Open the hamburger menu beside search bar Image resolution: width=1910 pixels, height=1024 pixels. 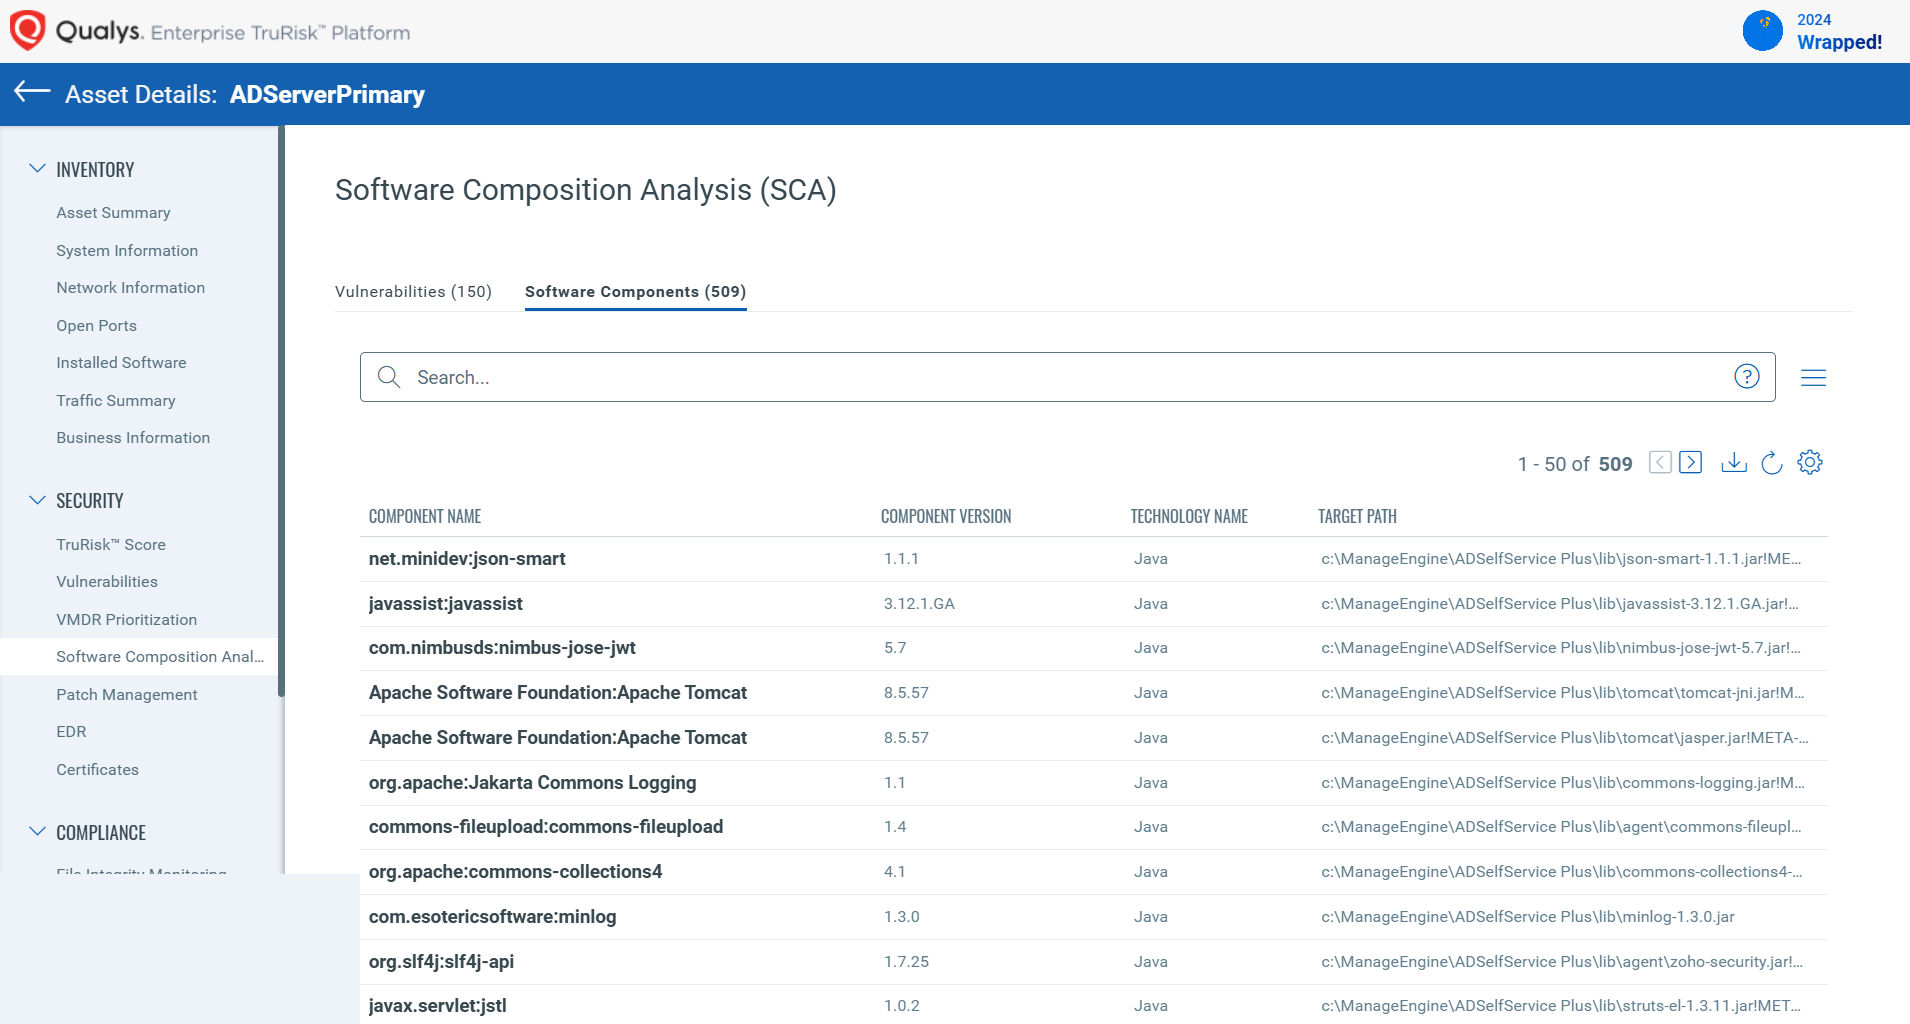1813,378
